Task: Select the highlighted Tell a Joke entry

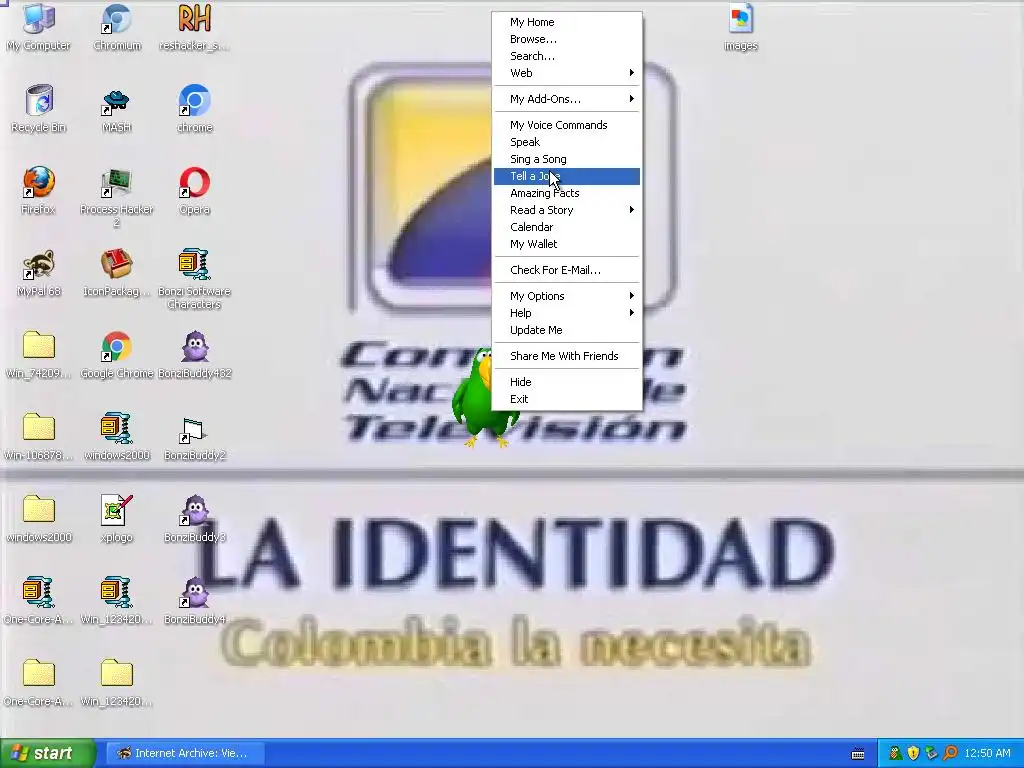Action: click(x=567, y=176)
